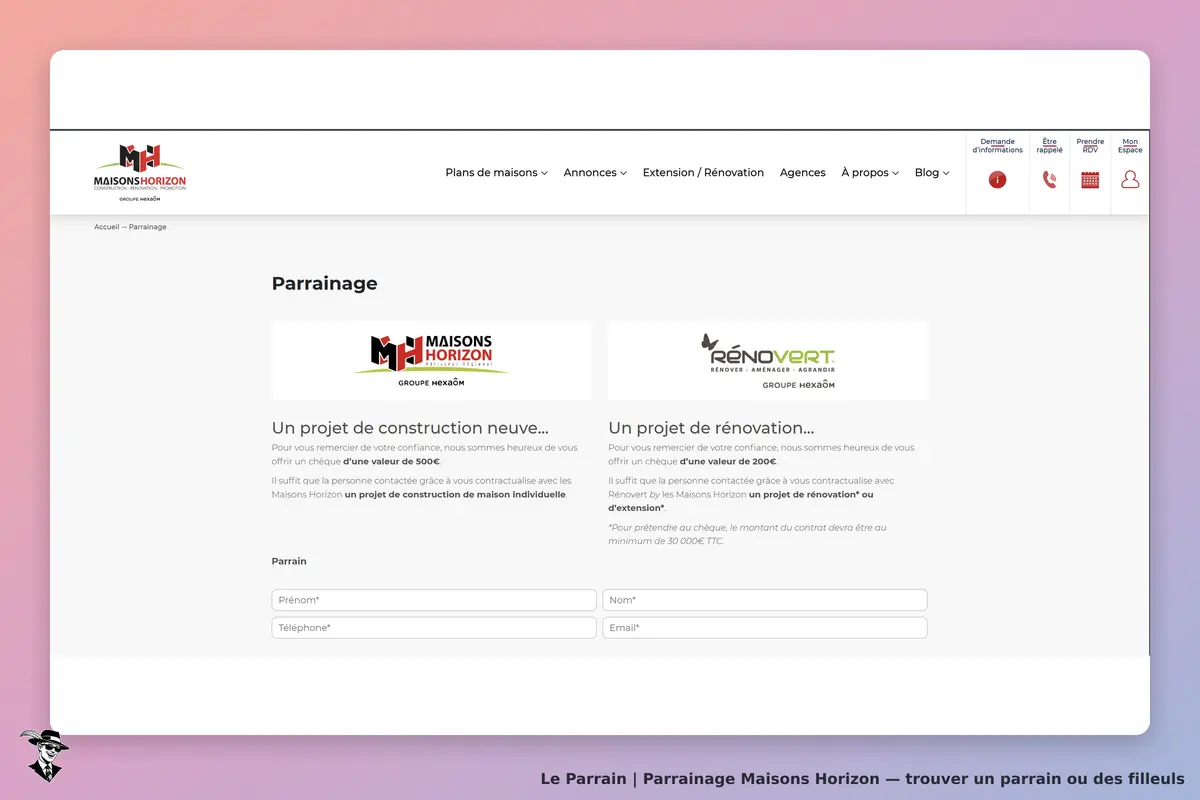Focus the Email input field
The width and height of the screenshot is (1200, 800).
click(x=765, y=628)
